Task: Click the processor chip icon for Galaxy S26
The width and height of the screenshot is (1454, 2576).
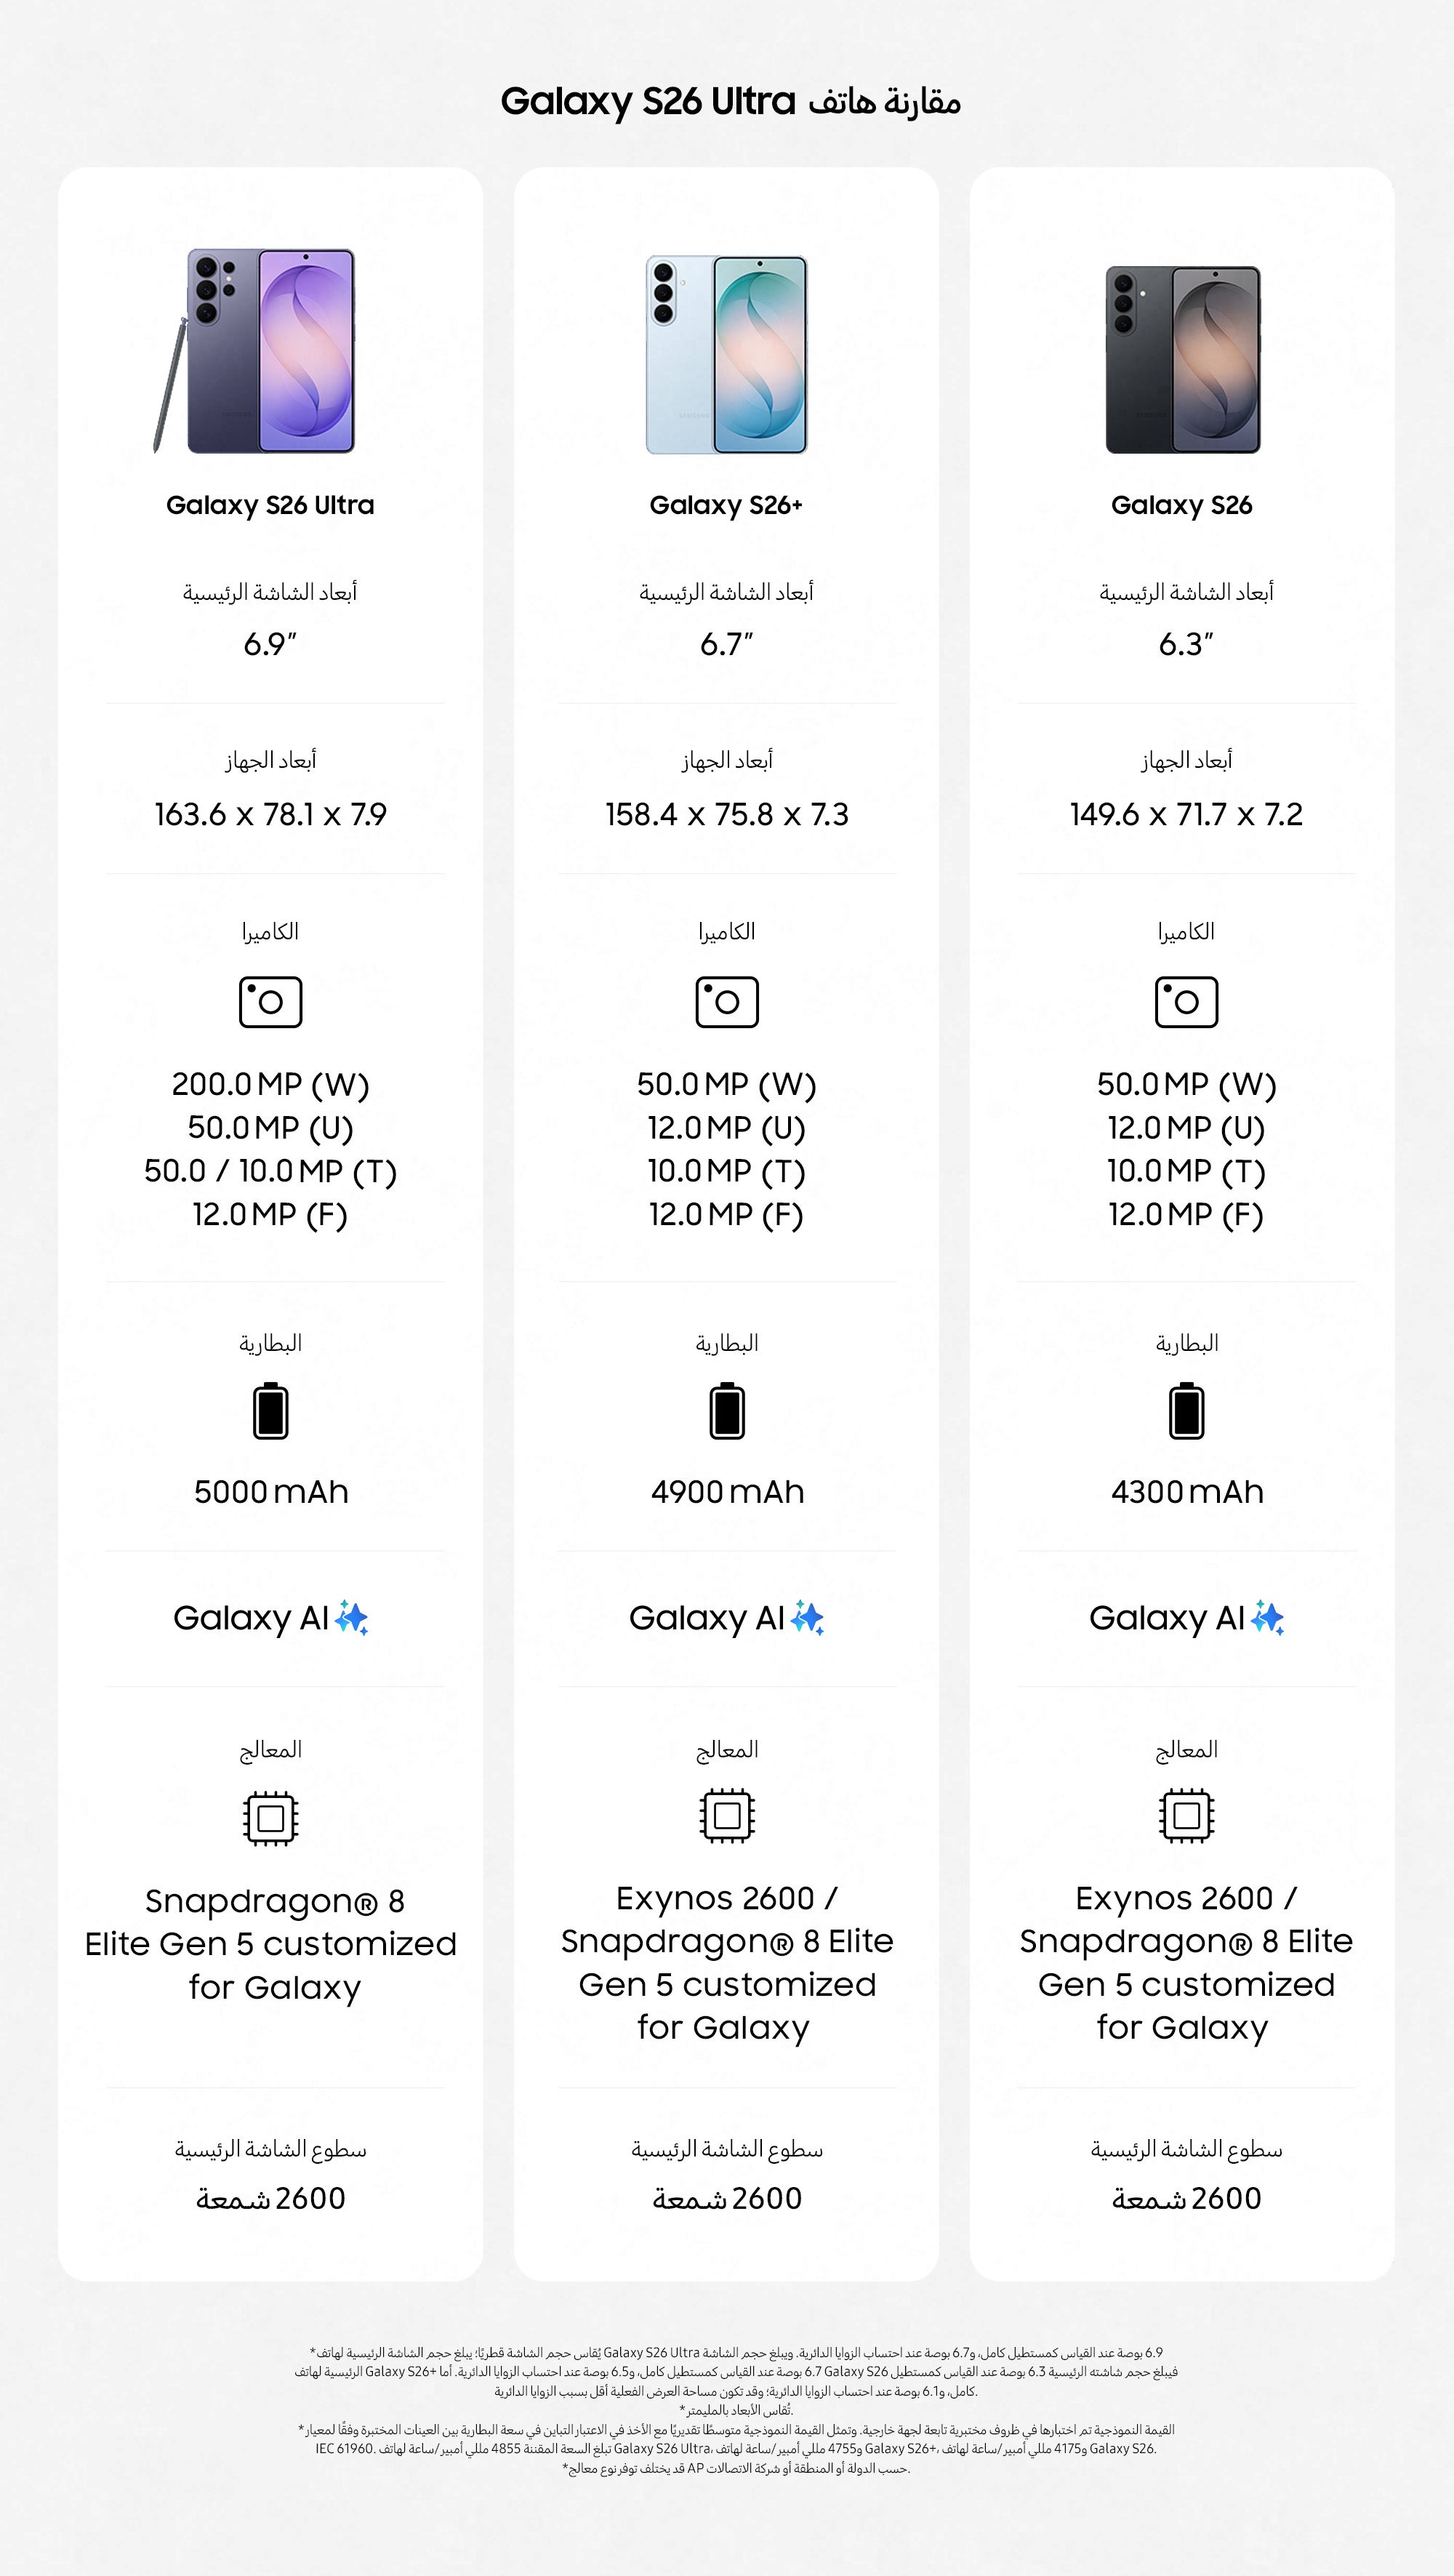Action: pyautogui.click(x=1187, y=1816)
